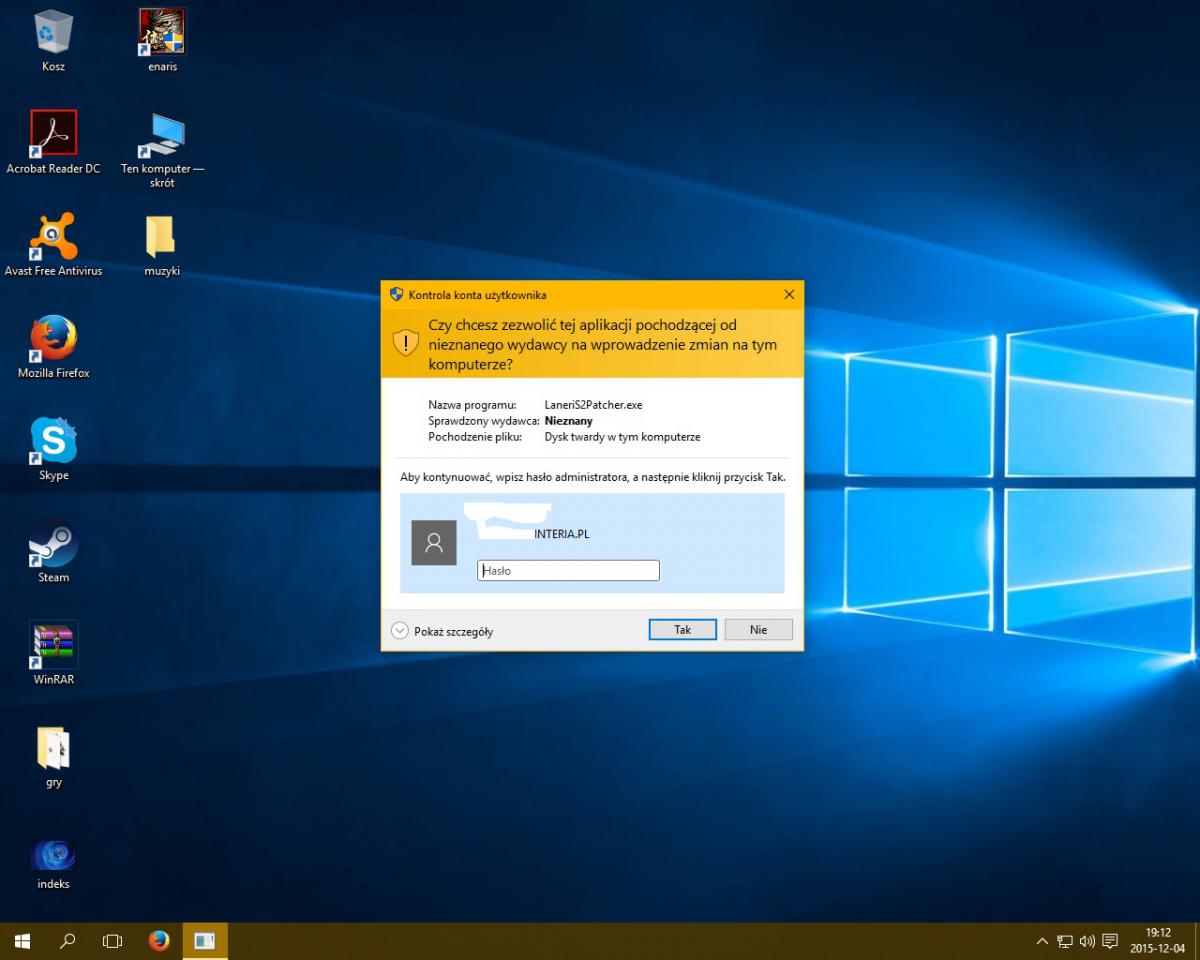
Task: Open the volume tray icon
Action: click(x=1087, y=941)
